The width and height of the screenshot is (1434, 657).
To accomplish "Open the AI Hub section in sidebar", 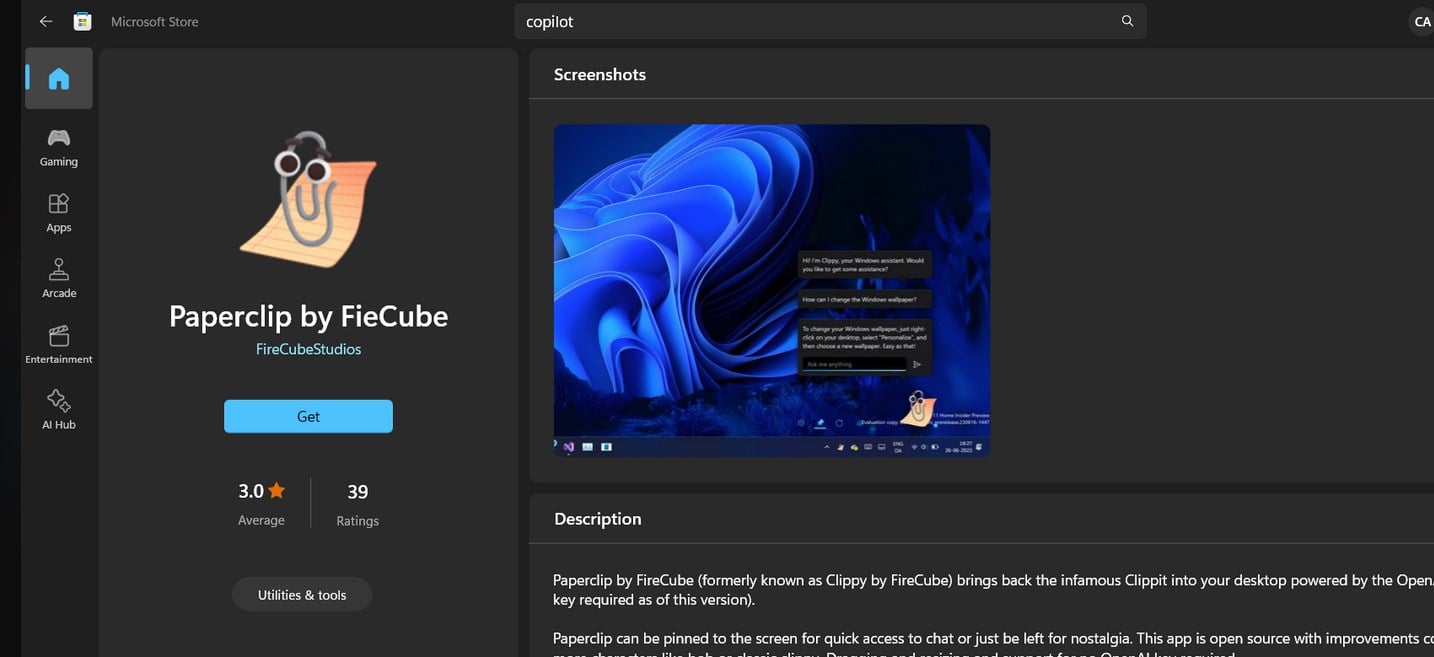I will [x=59, y=410].
